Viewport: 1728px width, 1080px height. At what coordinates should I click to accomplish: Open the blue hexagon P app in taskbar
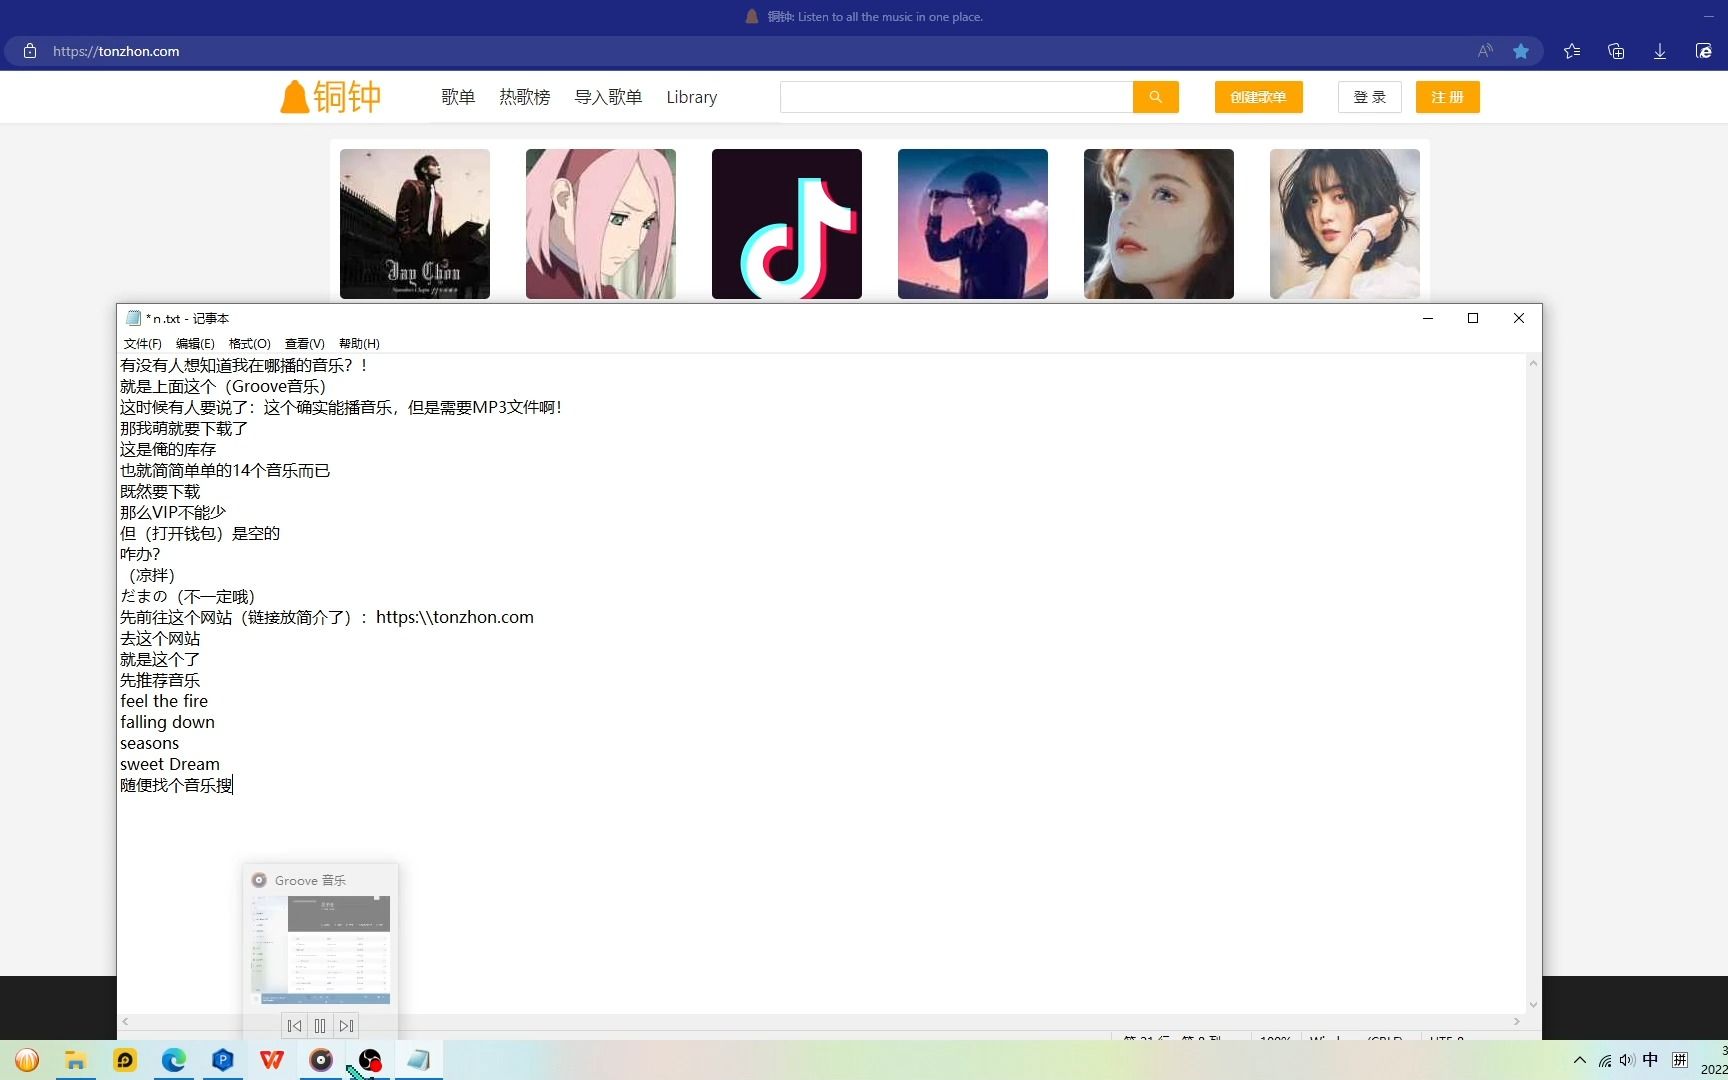[x=223, y=1060]
